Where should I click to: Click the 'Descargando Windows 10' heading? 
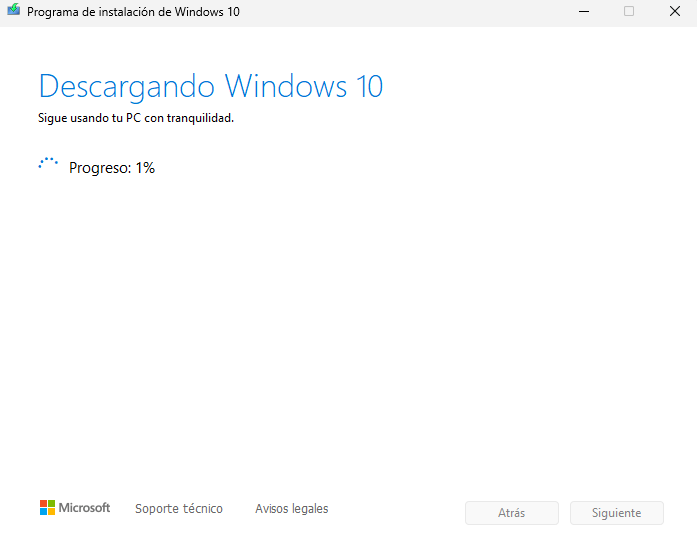click(210, 85)
